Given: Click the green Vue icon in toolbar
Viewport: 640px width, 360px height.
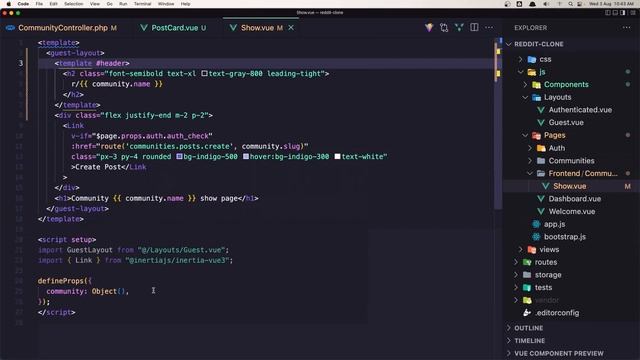Looking at the screenshot, I should point(459,28).
